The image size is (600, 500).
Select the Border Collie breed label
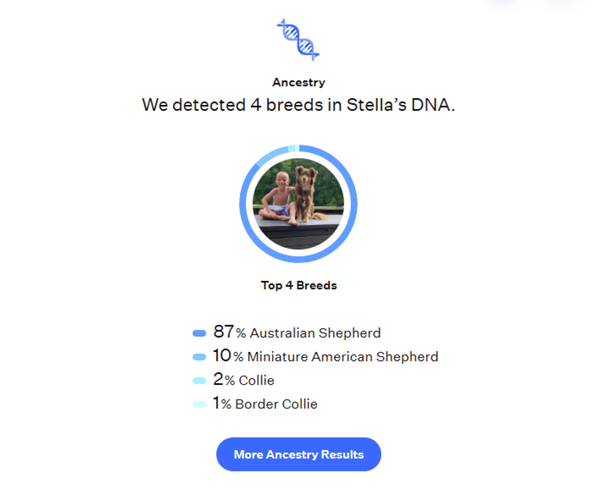pos(277,405)
